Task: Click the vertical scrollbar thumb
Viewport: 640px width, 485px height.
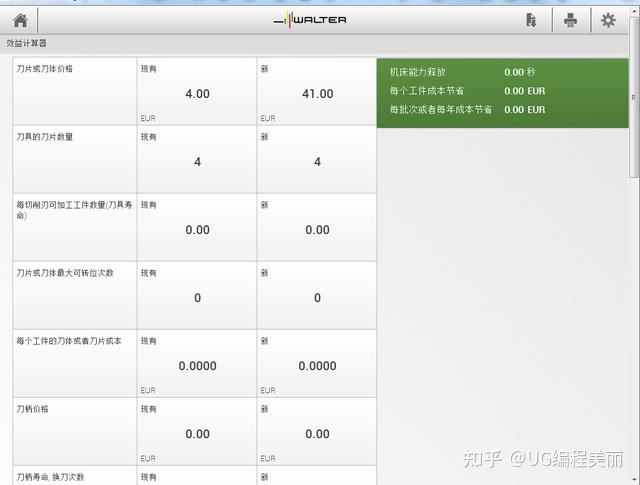Action: 633,97
